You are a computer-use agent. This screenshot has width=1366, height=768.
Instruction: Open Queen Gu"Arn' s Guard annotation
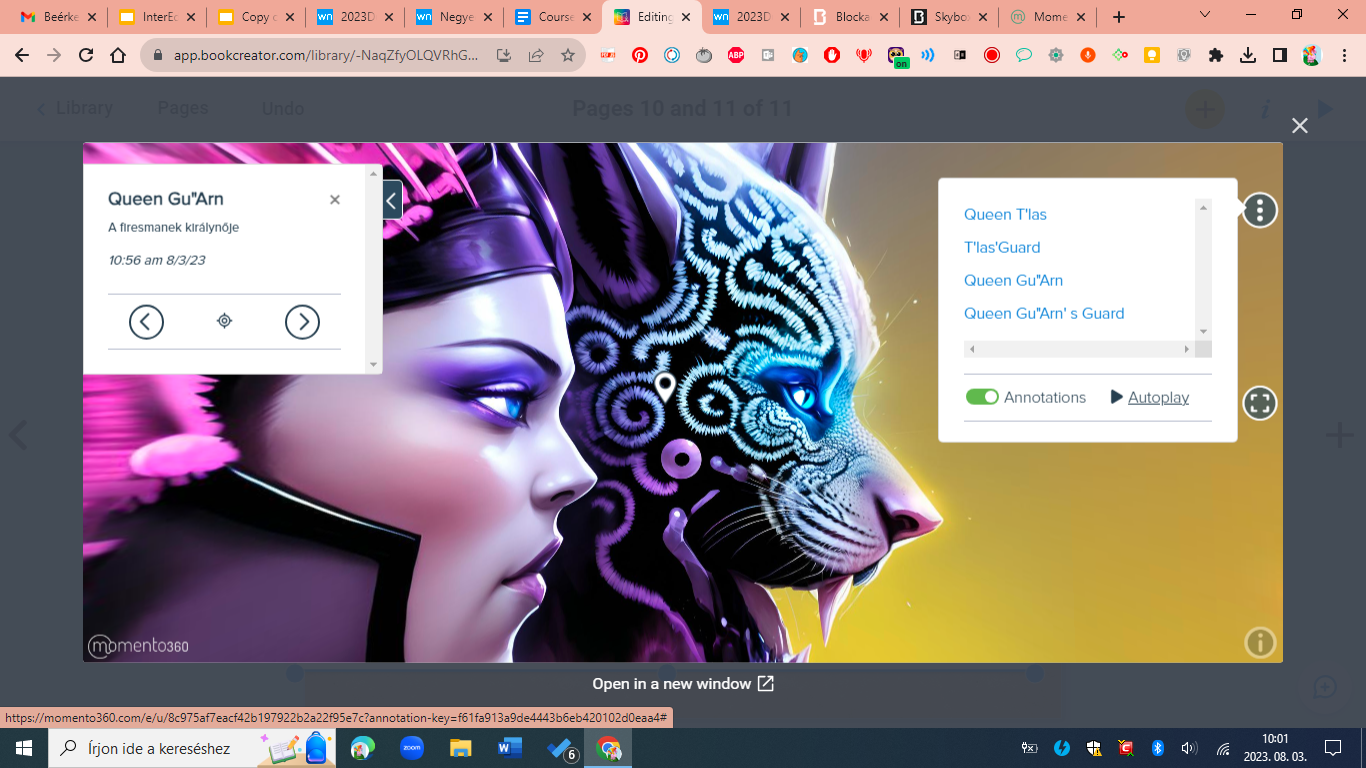click(x=1044, y=313)
